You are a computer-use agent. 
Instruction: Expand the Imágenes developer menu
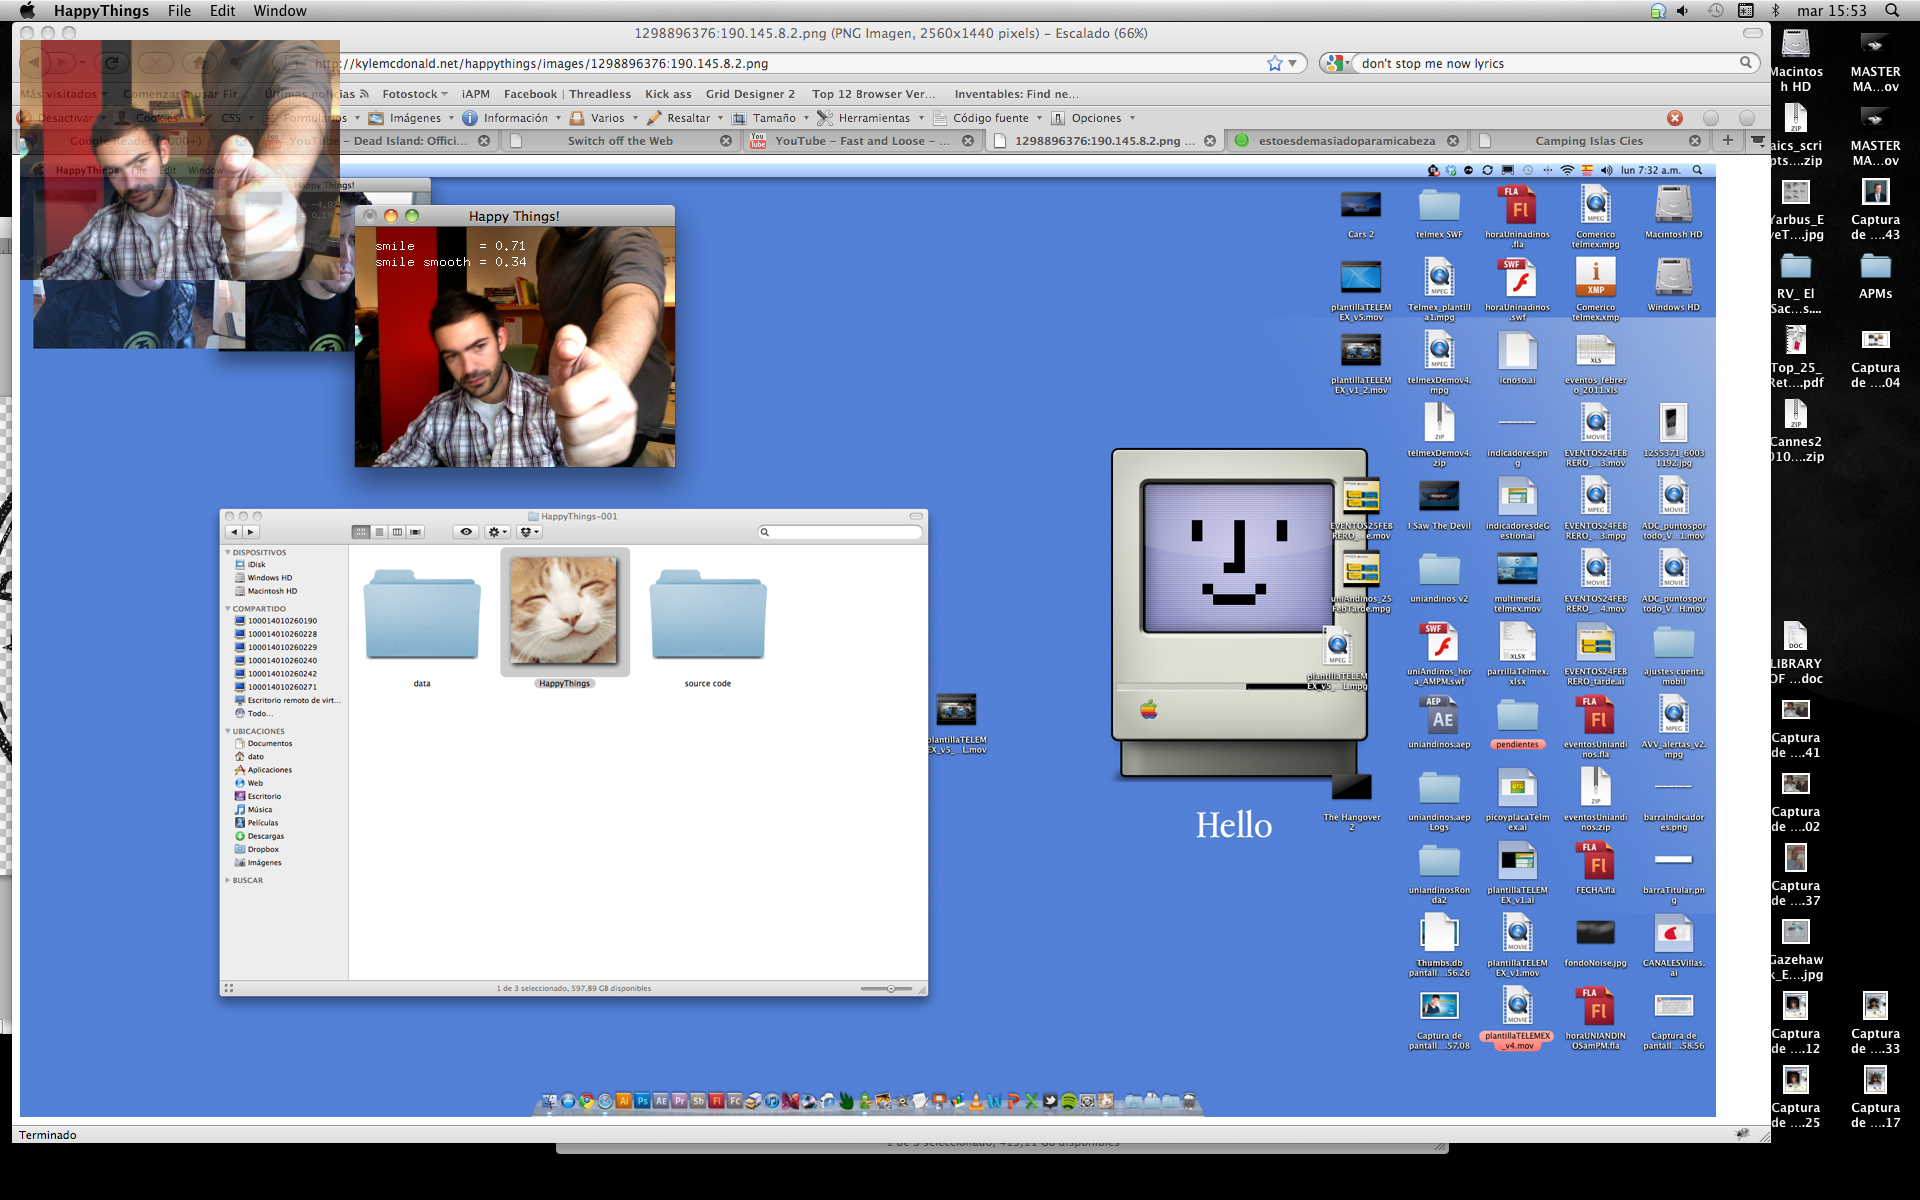tap(415, 118)
